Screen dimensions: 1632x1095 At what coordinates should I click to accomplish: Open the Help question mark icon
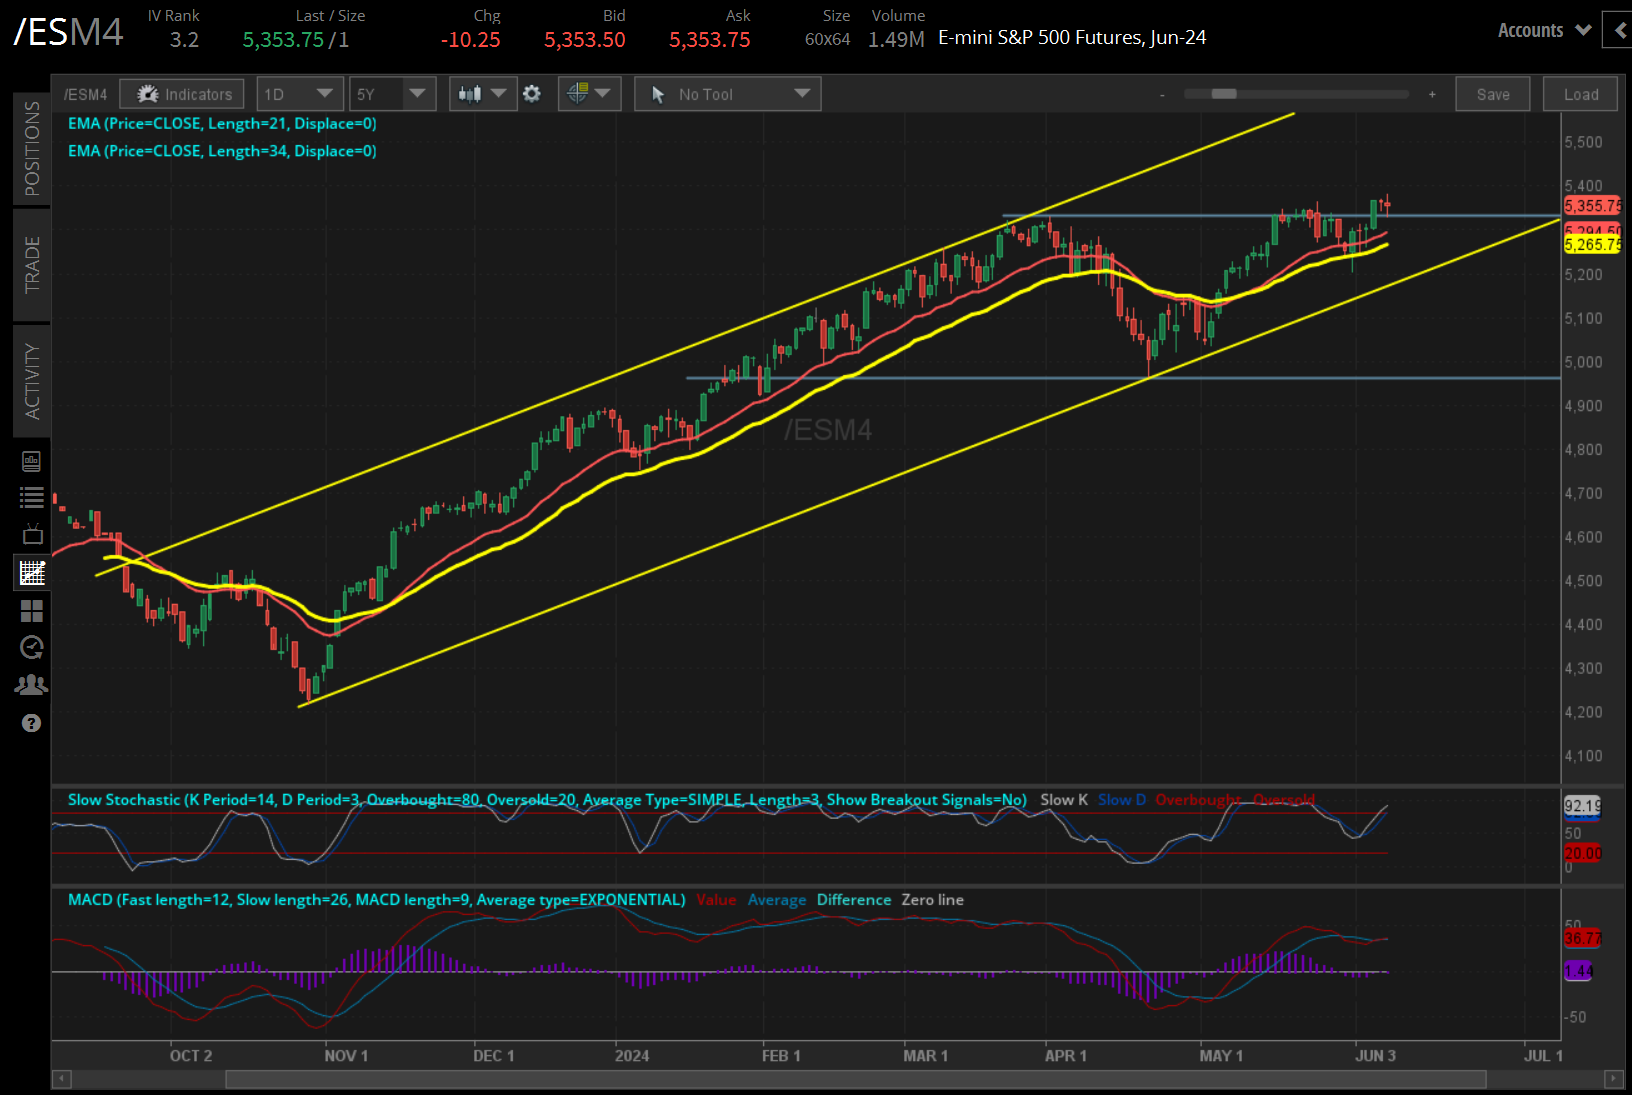(x=31, y=723)
